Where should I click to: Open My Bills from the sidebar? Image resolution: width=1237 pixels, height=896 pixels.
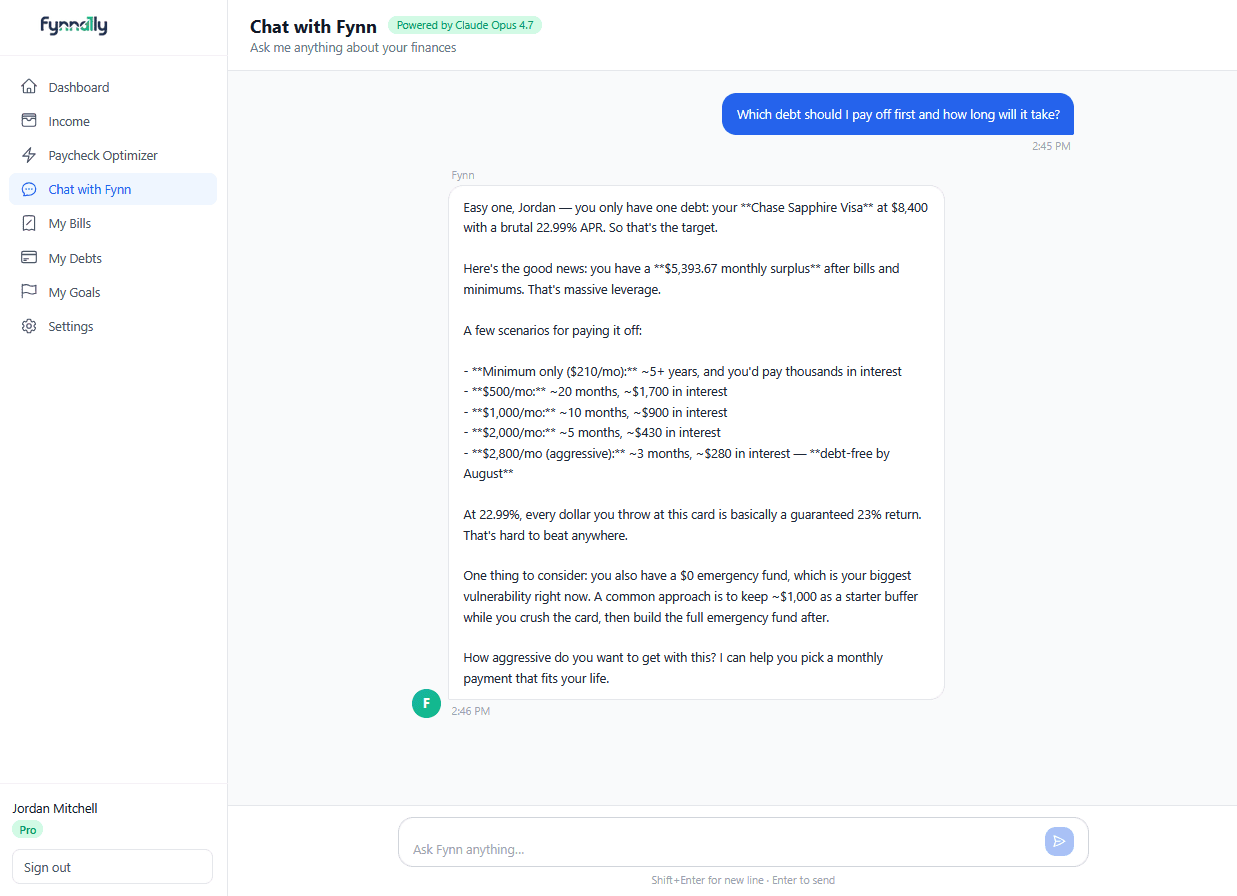click(30, 222)
